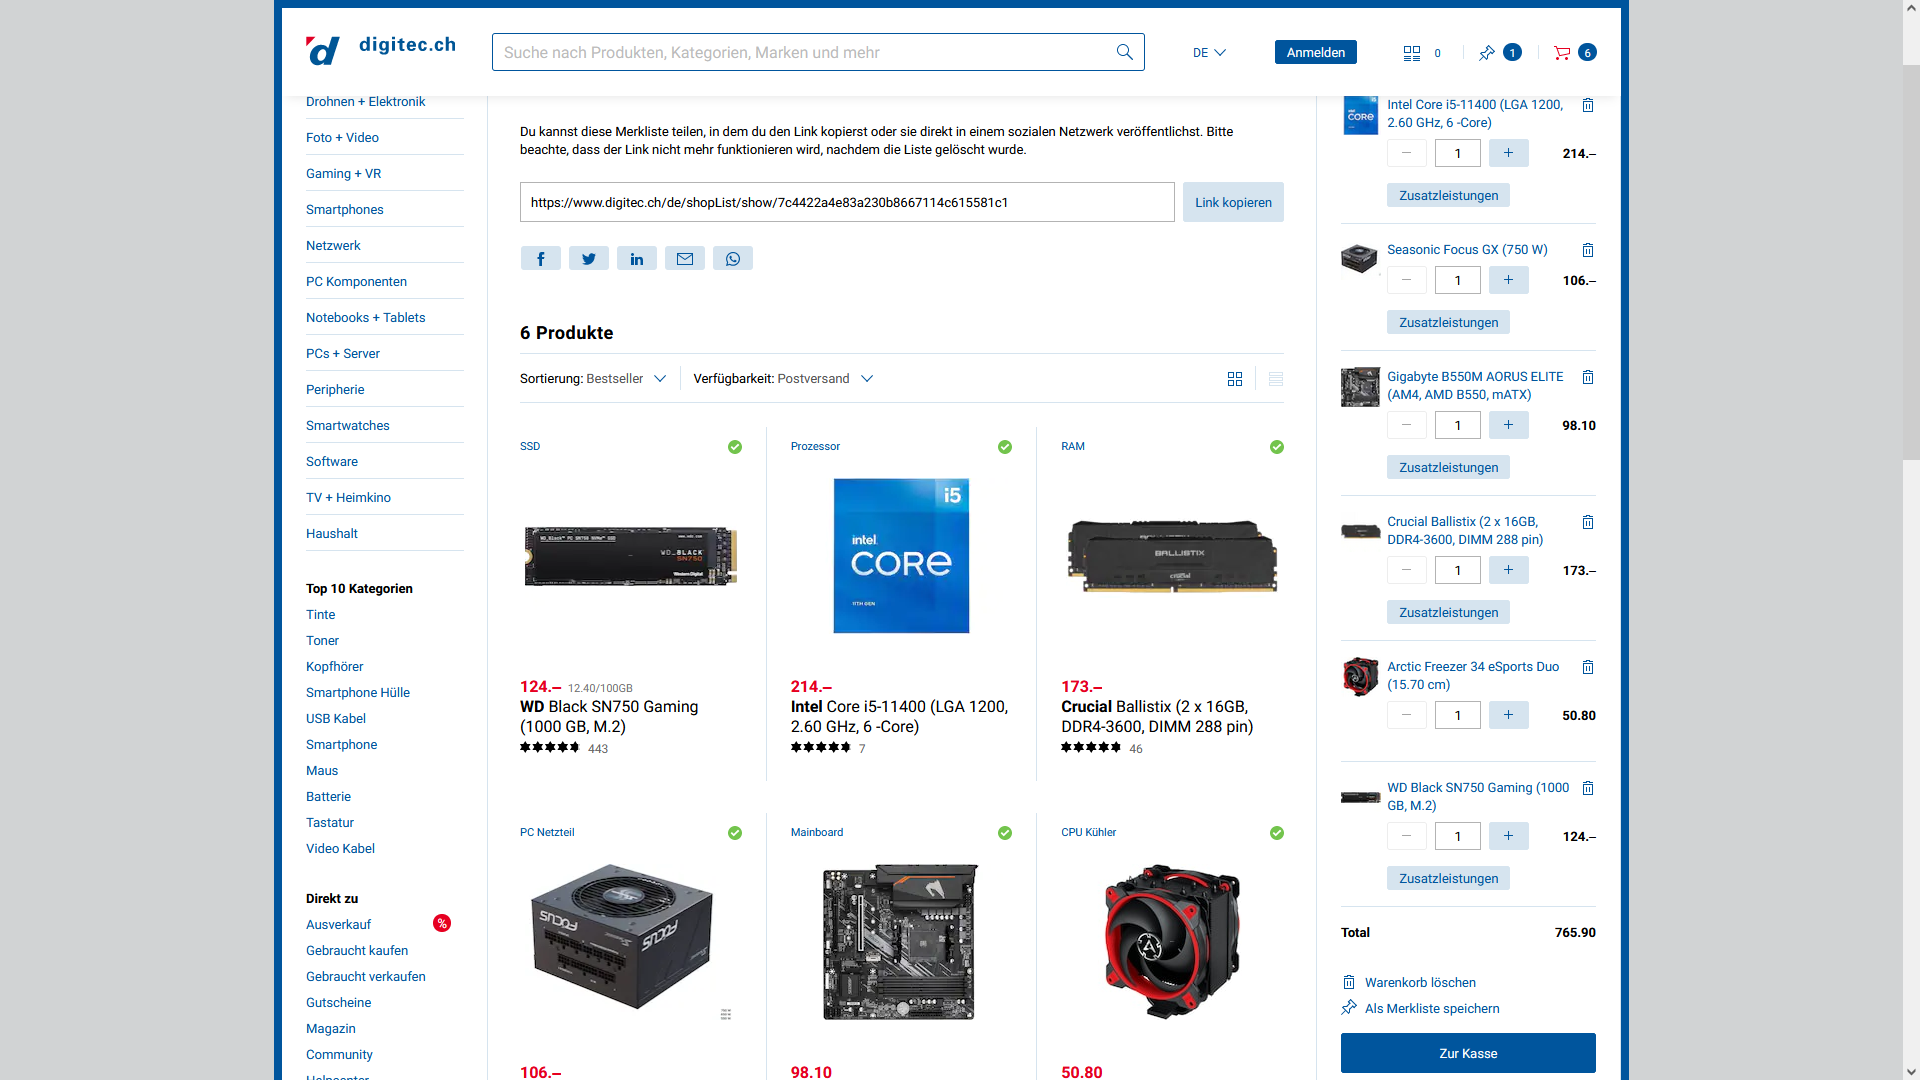
Task: Open Gaming + VR category
Action: point(343,174)
